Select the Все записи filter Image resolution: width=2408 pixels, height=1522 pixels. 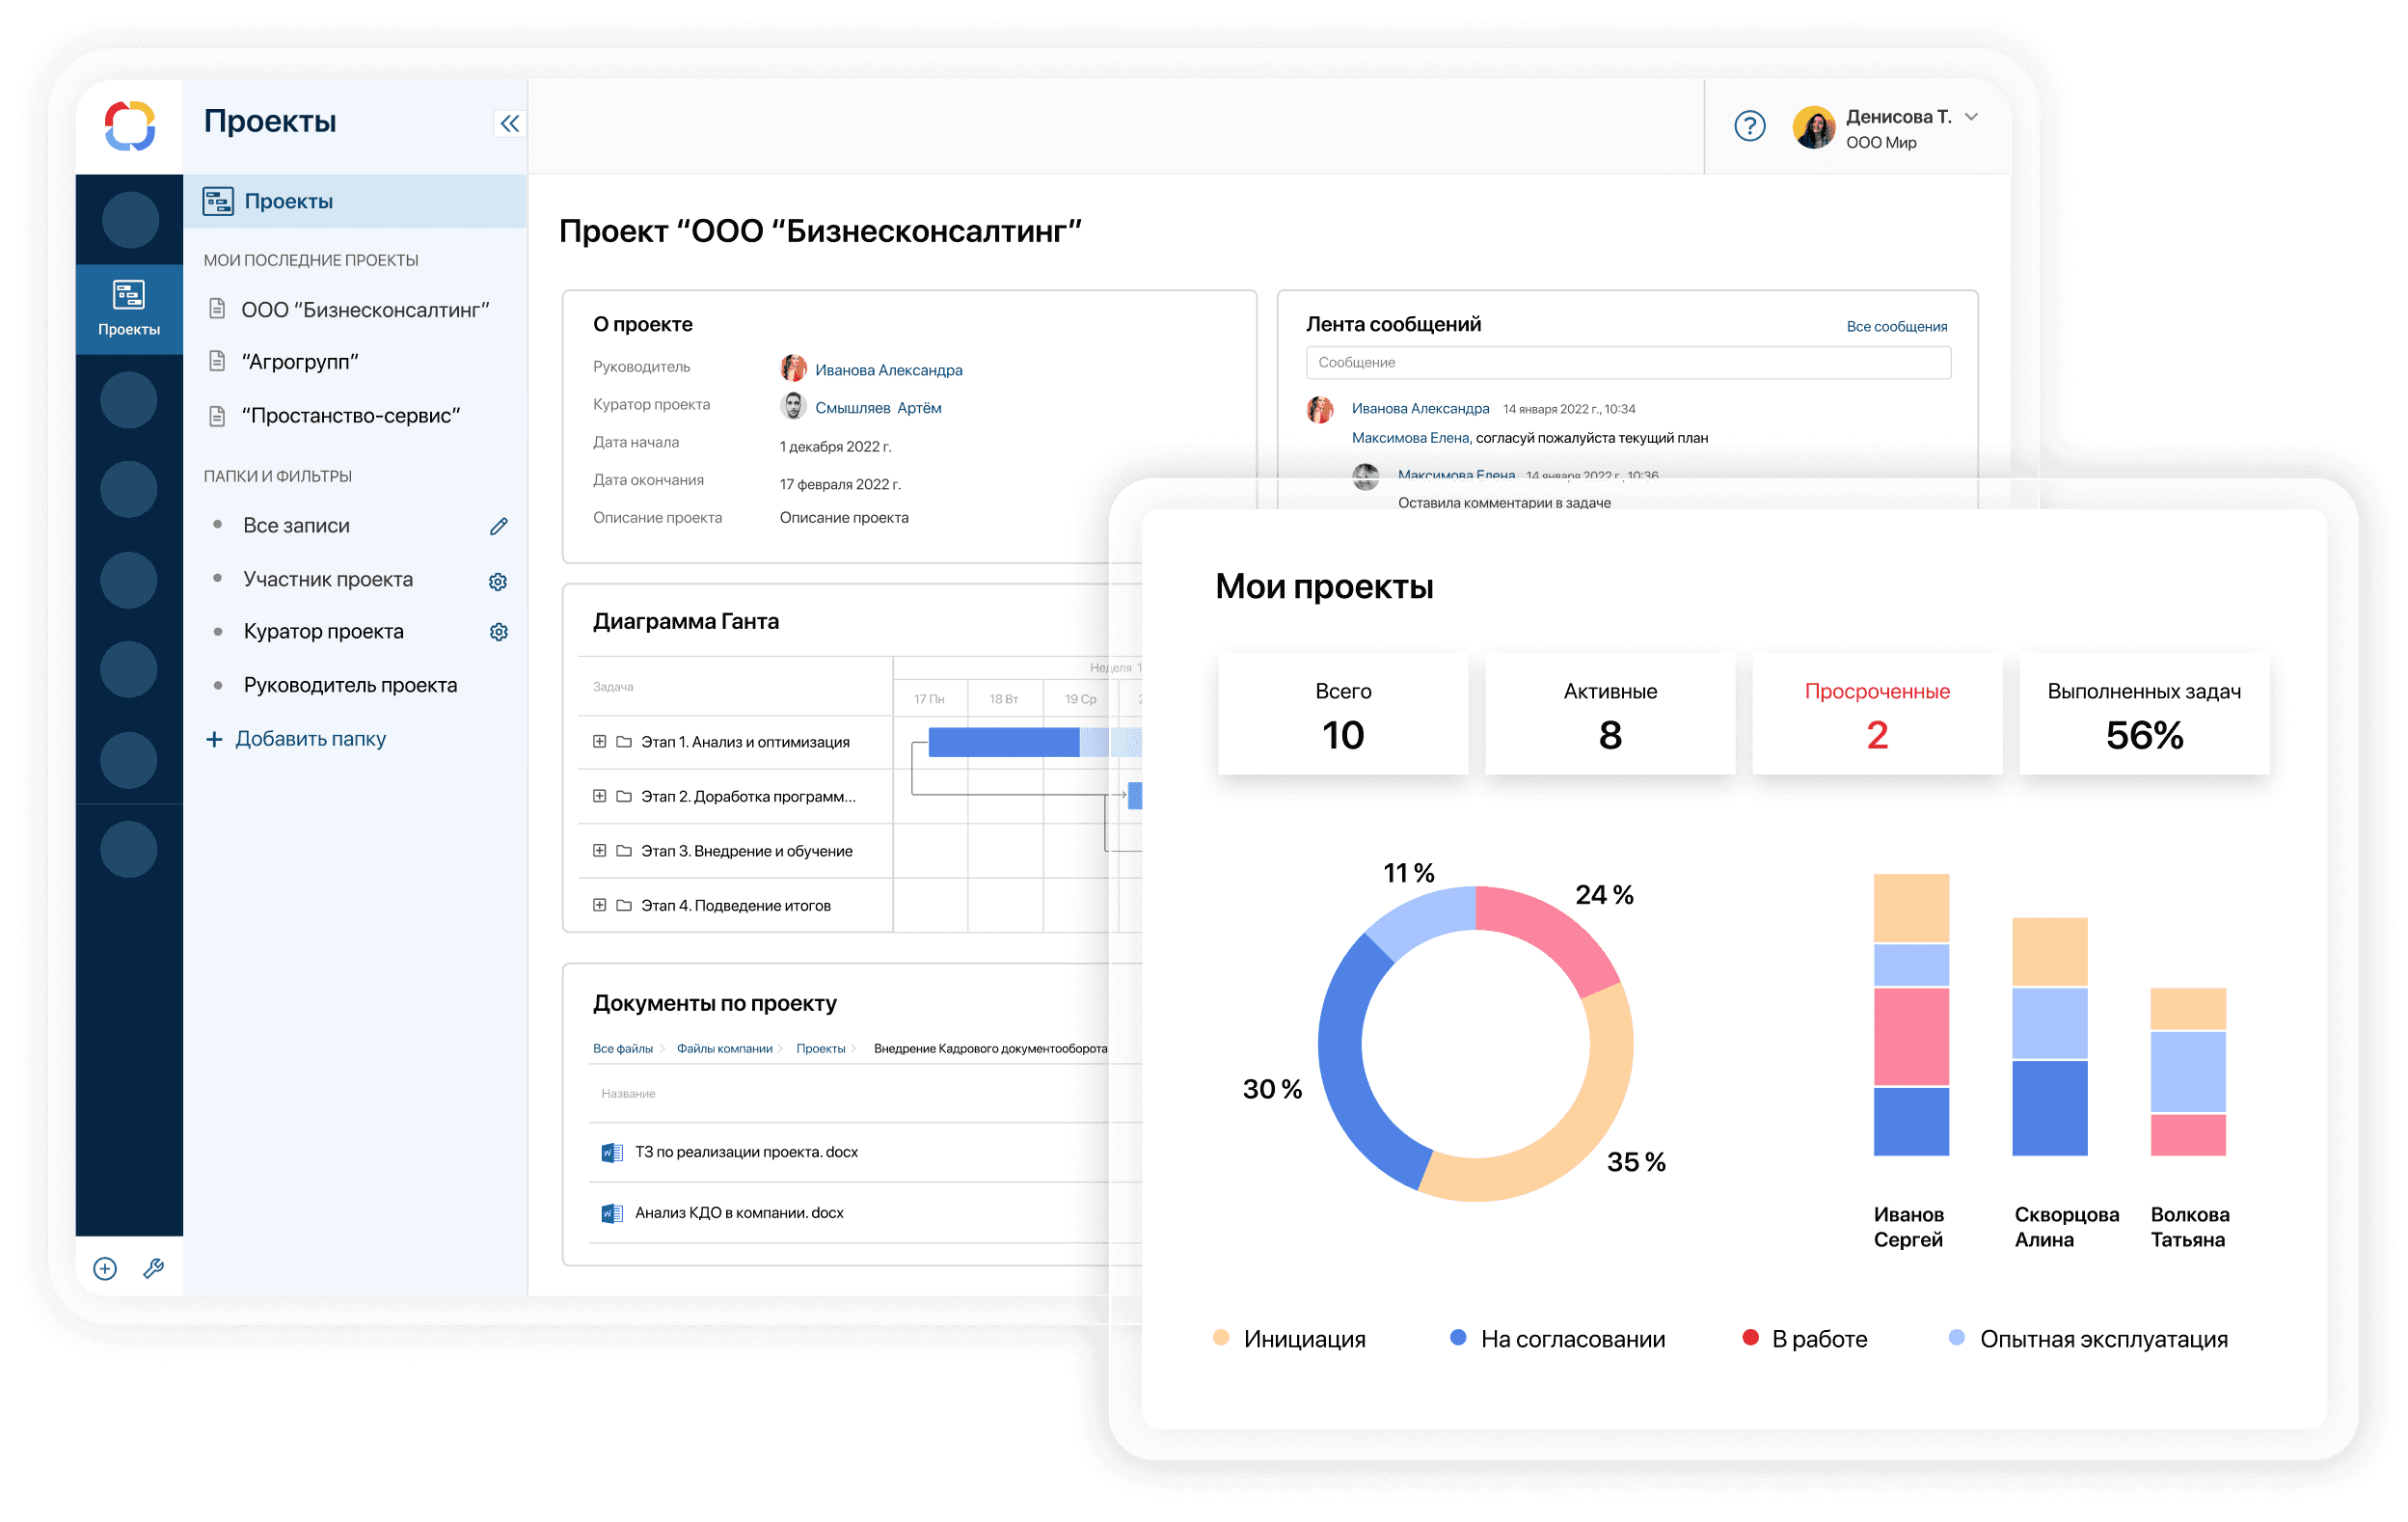296,526
